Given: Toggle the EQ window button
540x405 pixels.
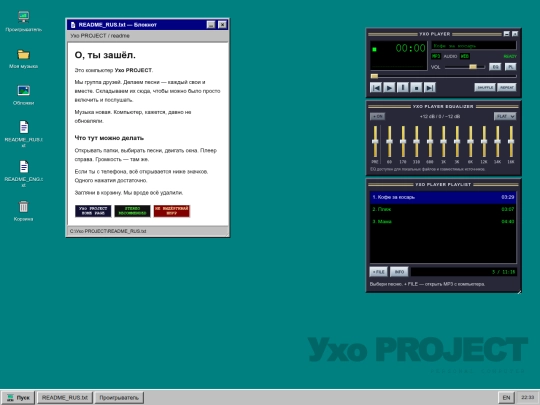Looking at the screenshot, I should coord(495,67).
